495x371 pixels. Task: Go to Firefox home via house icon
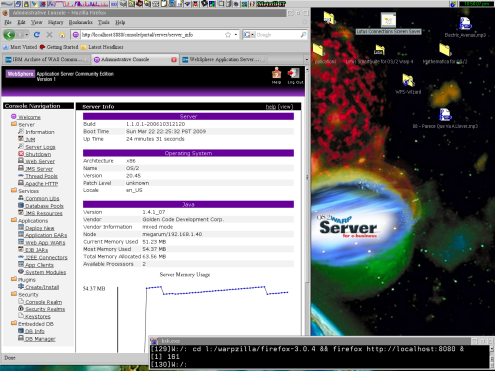click(62, 35)
